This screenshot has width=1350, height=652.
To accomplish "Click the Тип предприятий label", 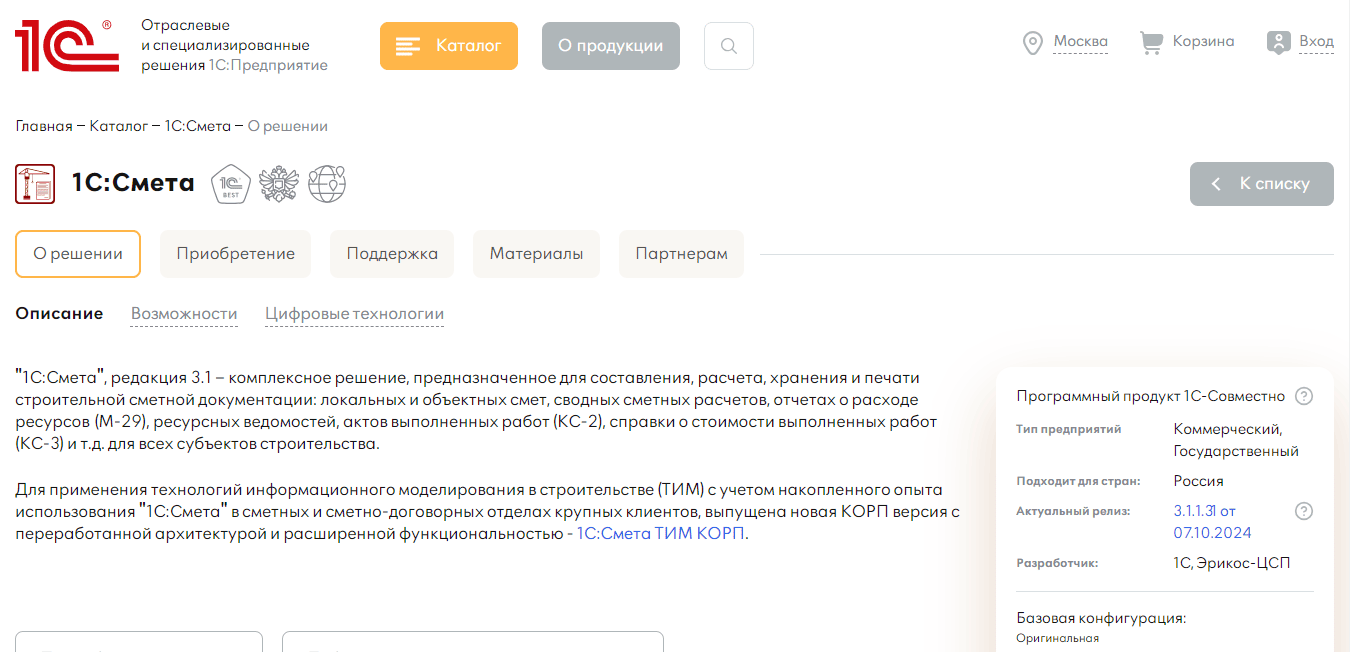I will (x=1069, y=429).
